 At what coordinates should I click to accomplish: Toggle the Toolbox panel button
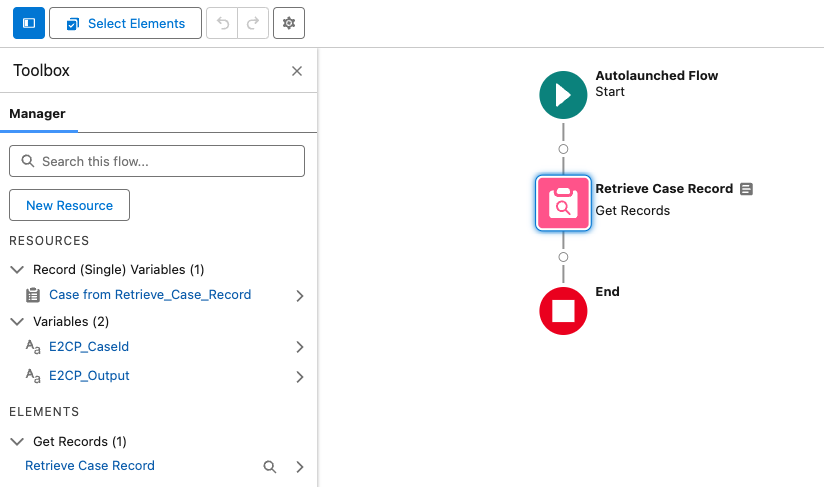point(29,23)
